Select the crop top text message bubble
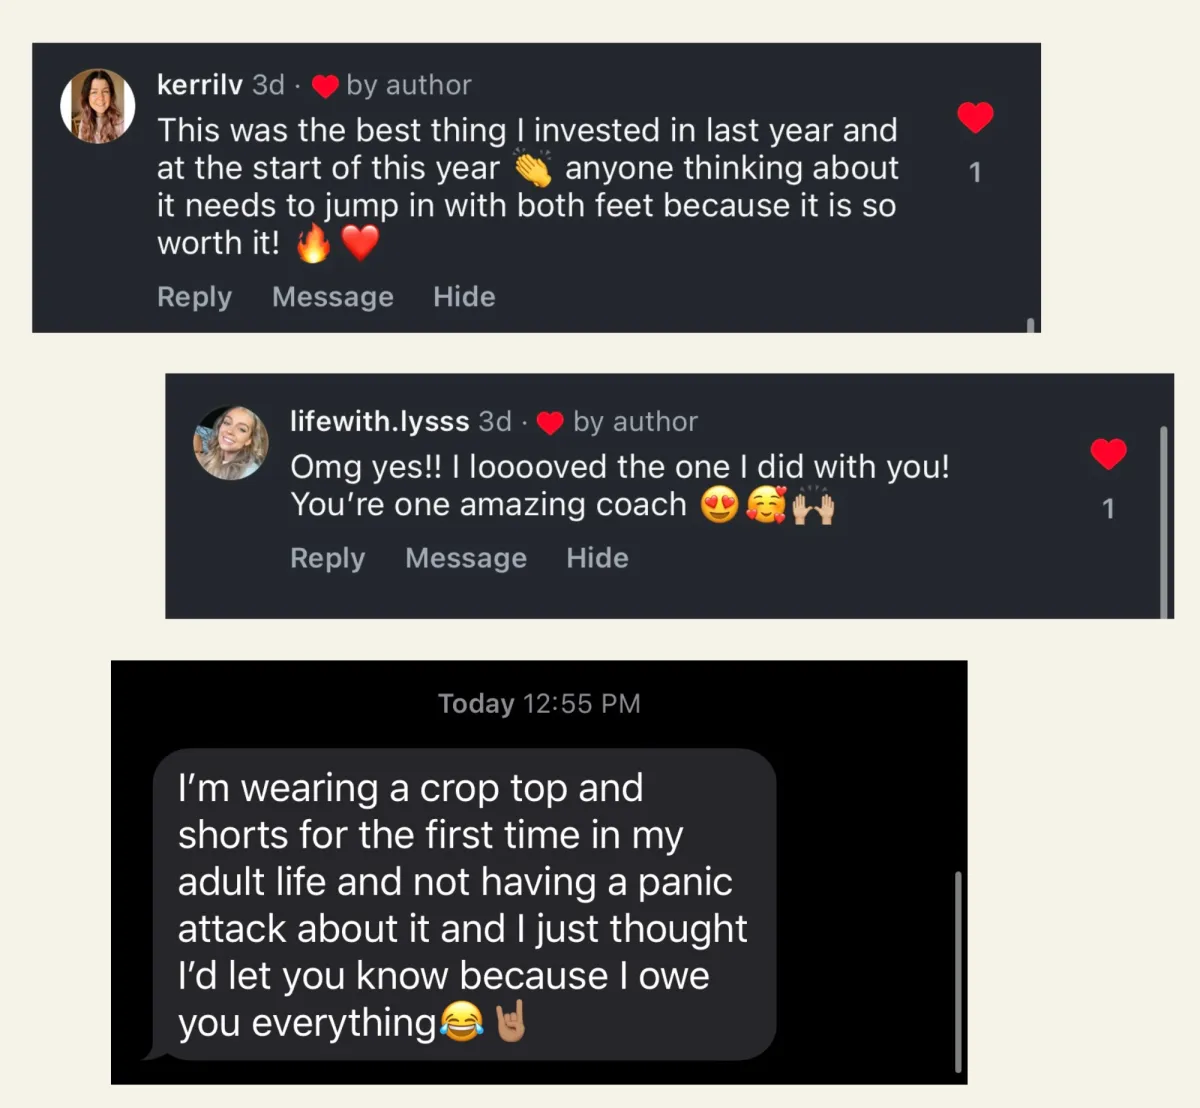The width and height of the screenshot is (1200, 1108). pyautogui.click(x=463, y=905)
